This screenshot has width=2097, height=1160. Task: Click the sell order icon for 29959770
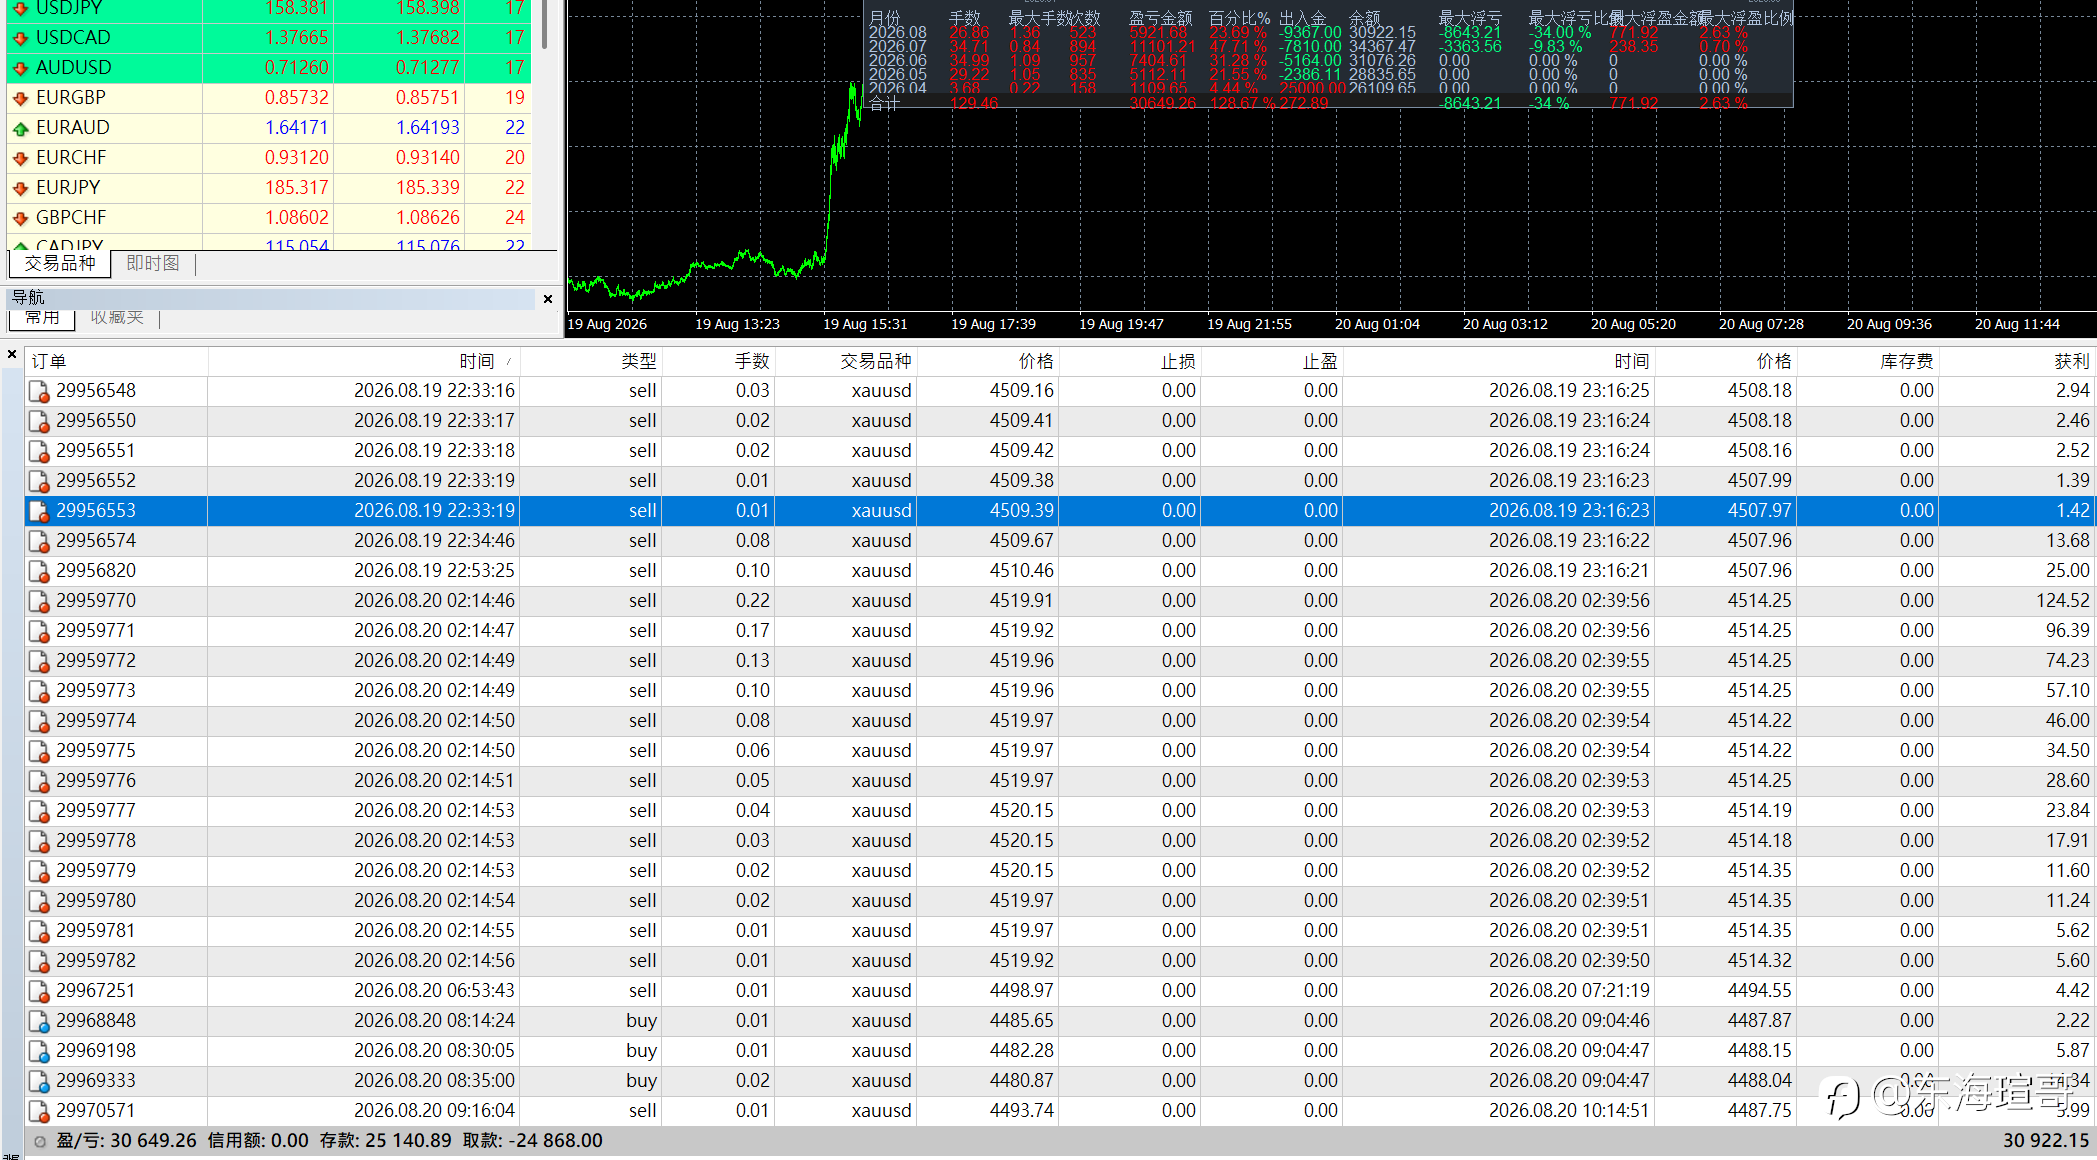click(x=39, y=601)
